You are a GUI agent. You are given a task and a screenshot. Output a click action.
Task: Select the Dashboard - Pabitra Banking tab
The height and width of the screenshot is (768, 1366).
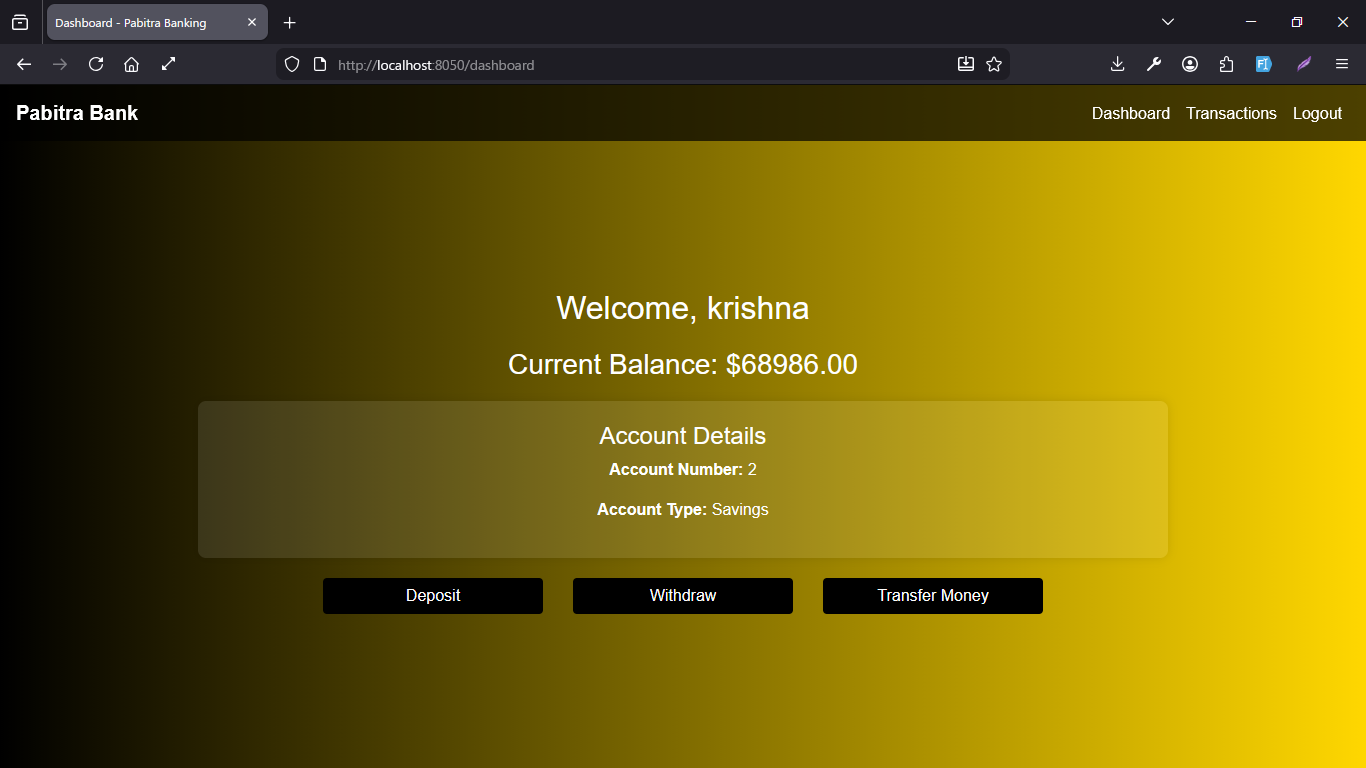157,22
